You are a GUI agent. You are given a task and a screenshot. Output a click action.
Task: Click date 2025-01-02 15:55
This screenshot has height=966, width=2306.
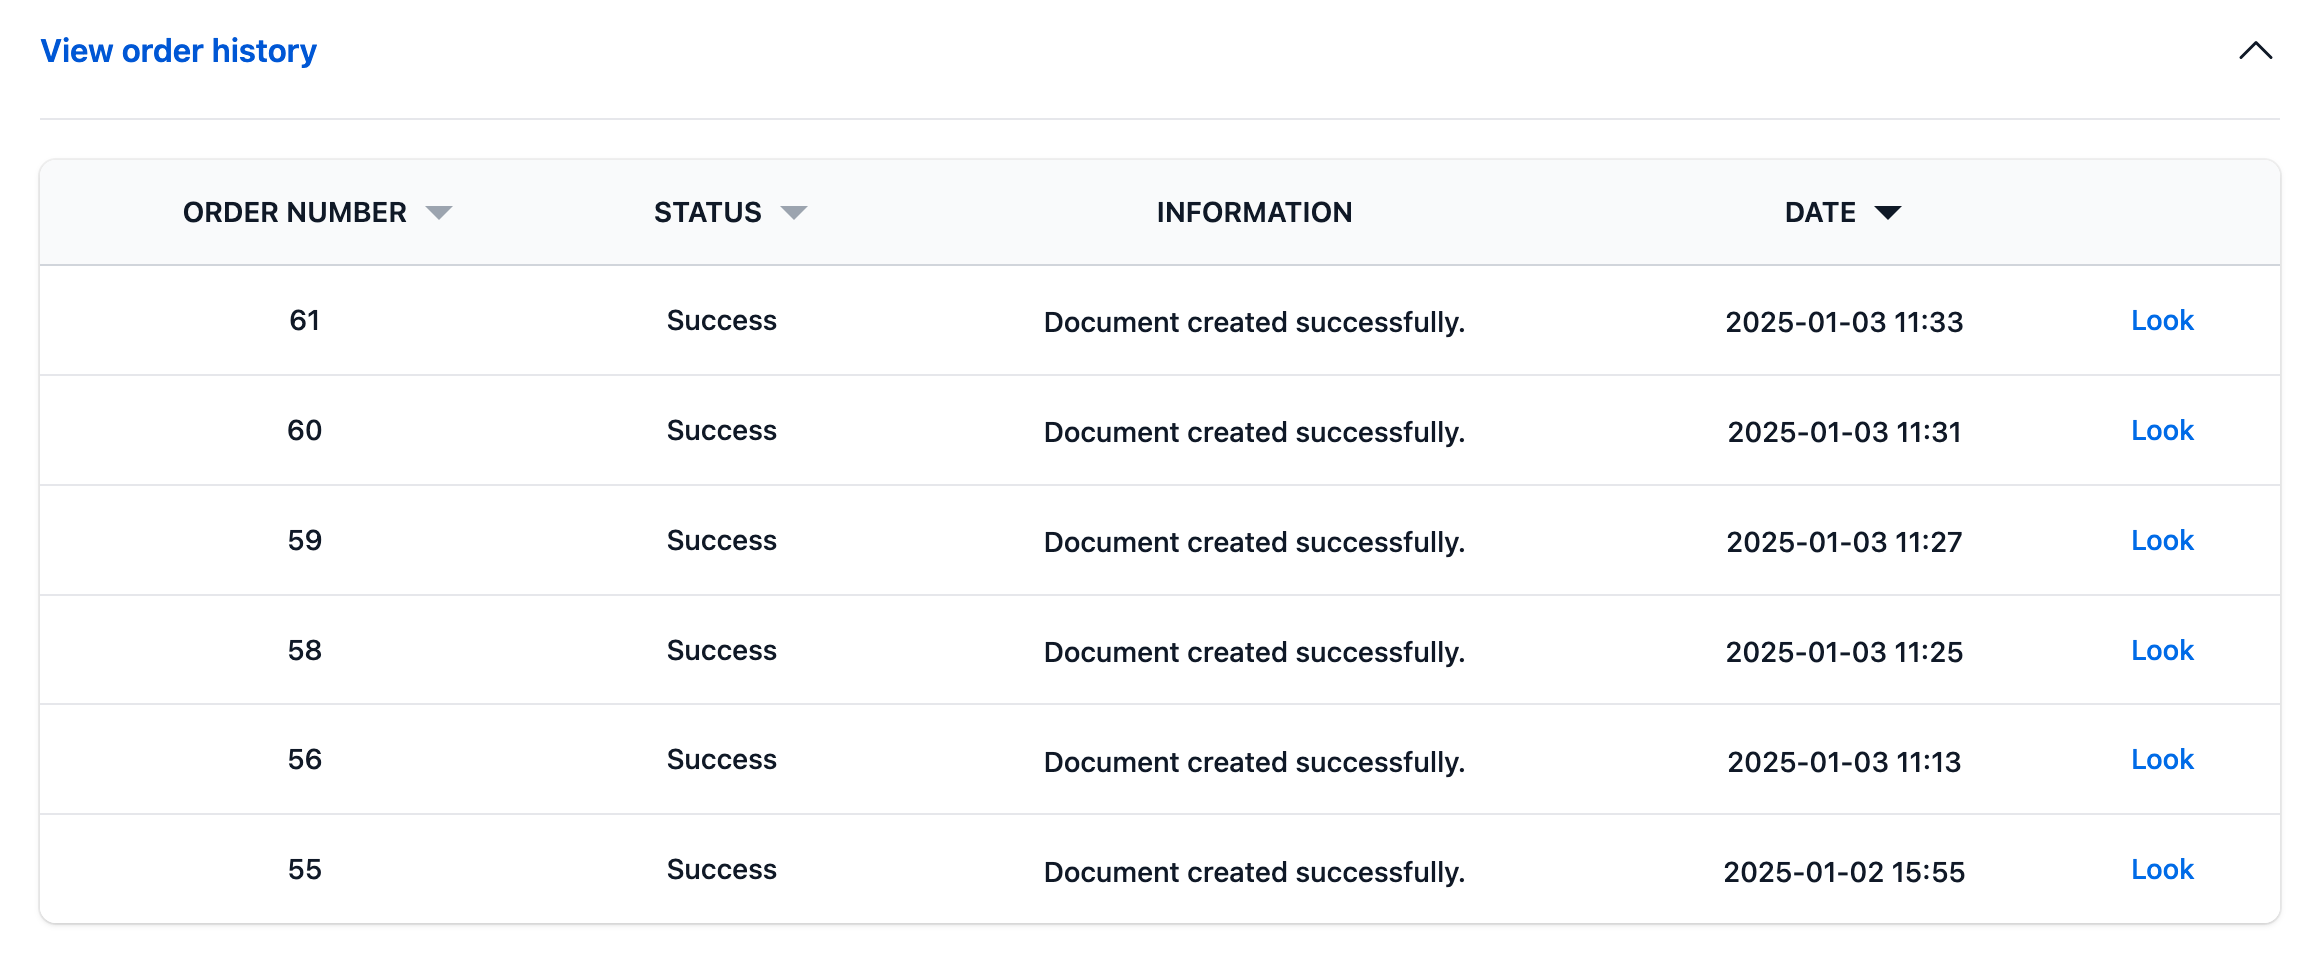coord(1844,872)
